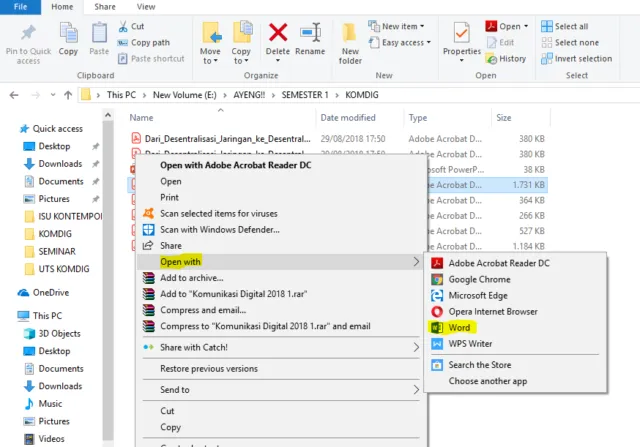
Task: Click the red Delete X icon
Action: [278, 32]
